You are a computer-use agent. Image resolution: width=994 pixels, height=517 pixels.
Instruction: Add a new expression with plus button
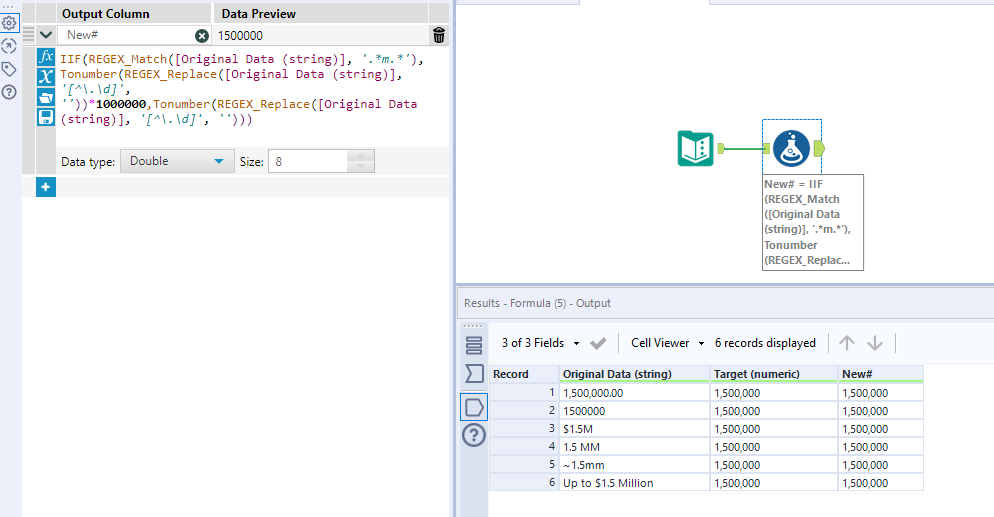[46, 187]
